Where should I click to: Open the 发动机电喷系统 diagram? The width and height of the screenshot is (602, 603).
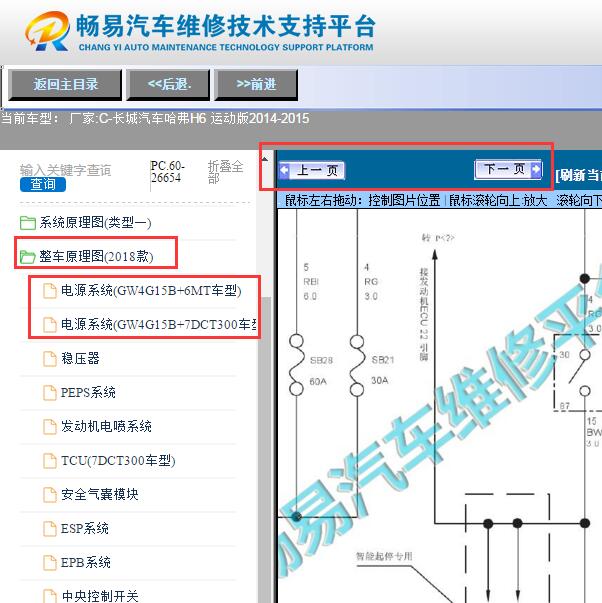coord(106,426)
